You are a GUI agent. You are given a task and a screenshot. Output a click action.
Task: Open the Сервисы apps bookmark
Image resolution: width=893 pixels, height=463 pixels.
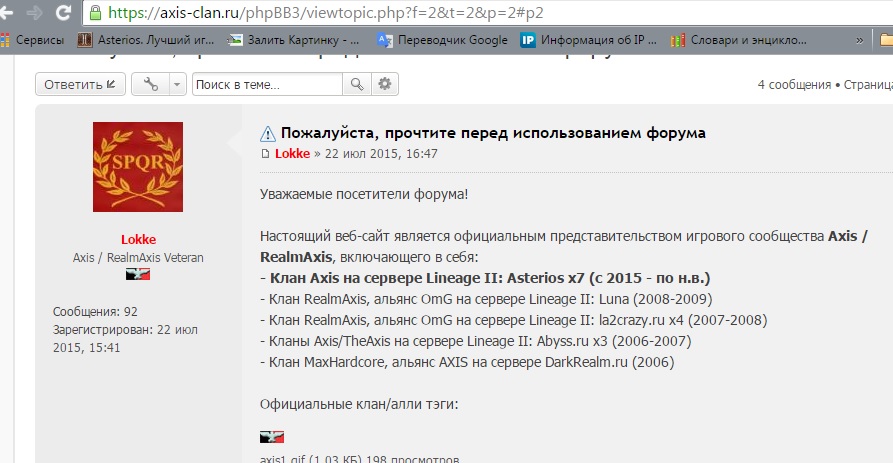(32, 40)
